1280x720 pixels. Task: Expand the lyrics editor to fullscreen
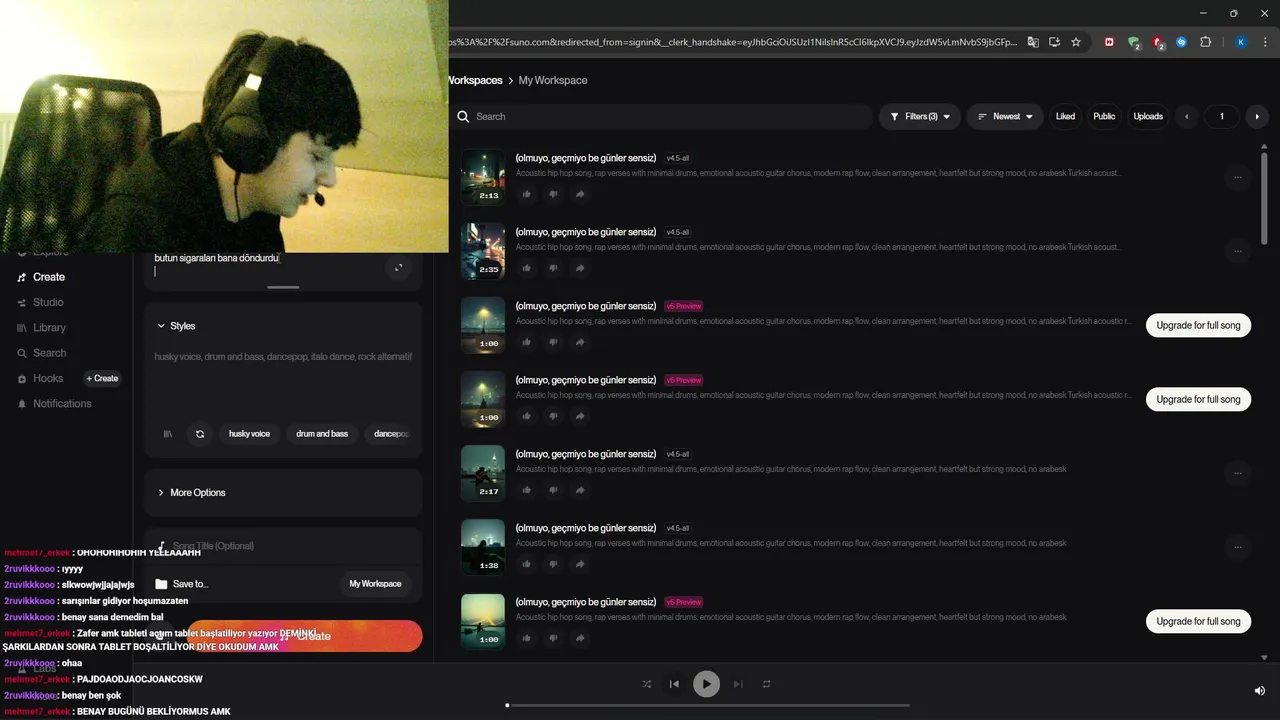(398, 267)
